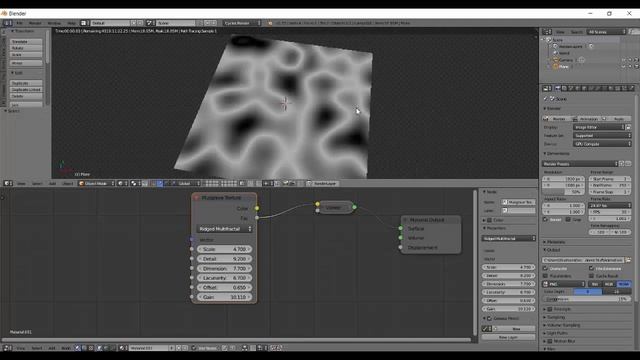Click the Material Output Surface socket
Viewport: 640px width, 360px height.
pyautogui.click(x=400, y=228)
